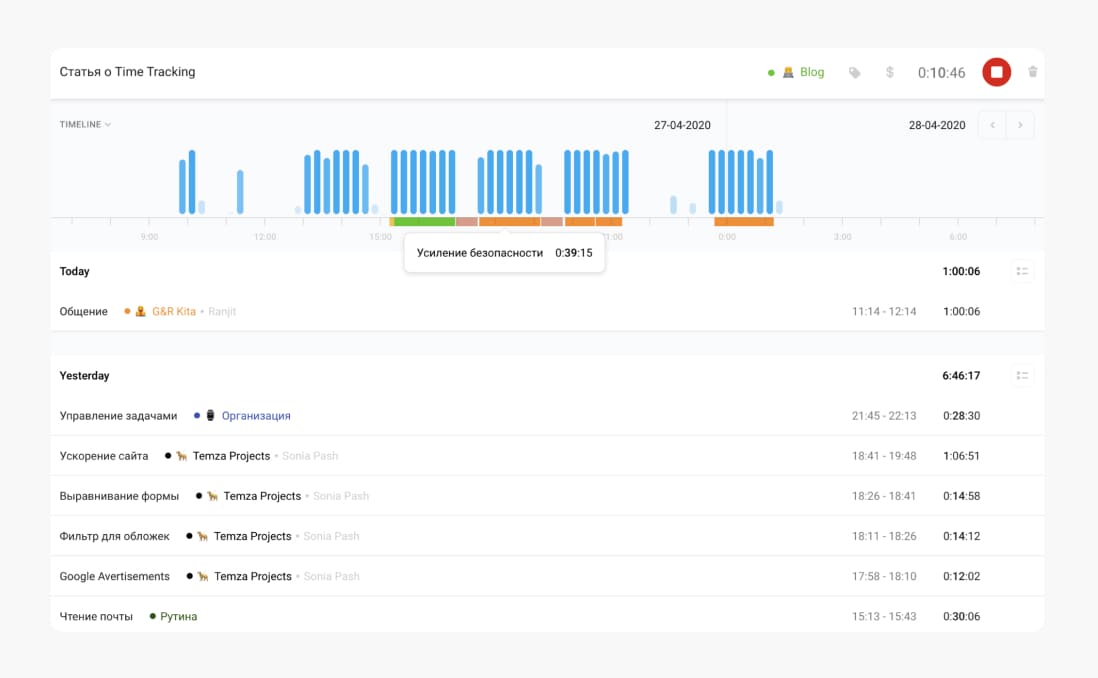Open the G&R Kita project link
Image resolution: width=1098 pixels, height=678 pixels.
click(174, 312)
